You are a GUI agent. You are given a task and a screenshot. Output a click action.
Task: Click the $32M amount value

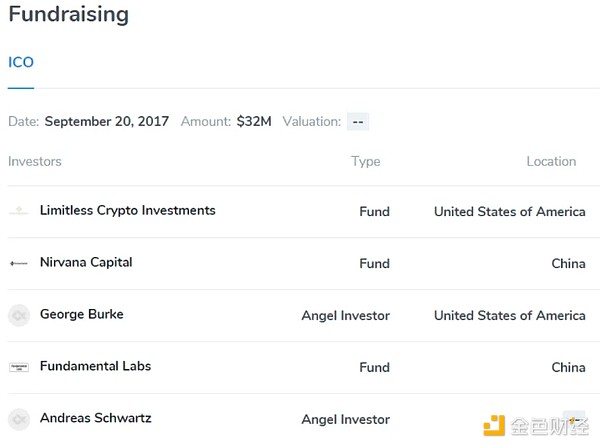tap(254, 122)
